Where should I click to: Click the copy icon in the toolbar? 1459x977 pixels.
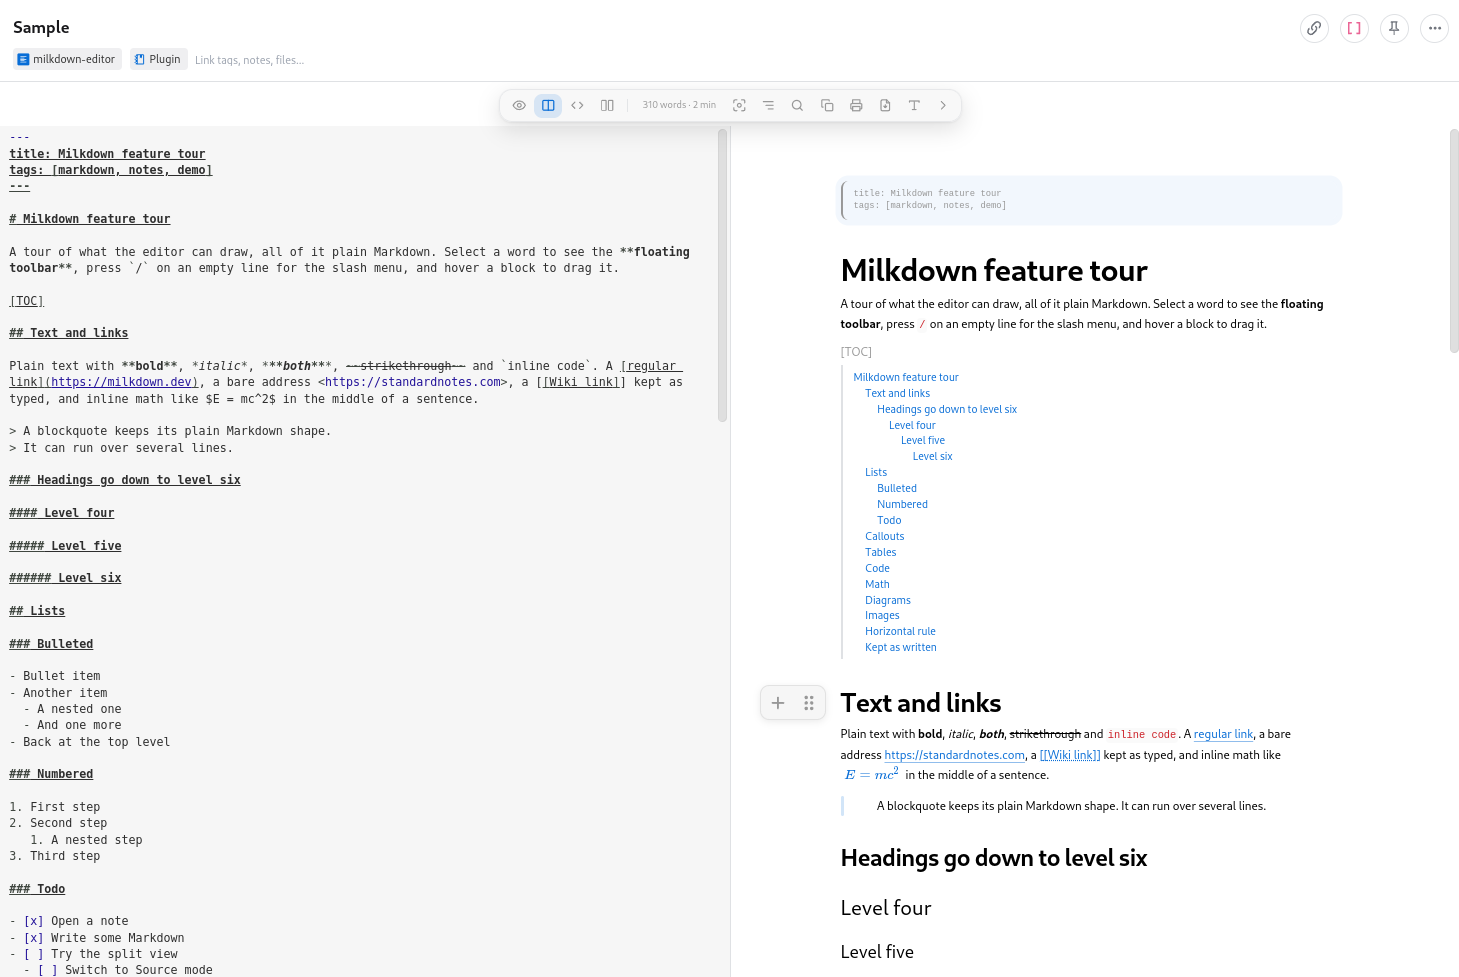(827, 105)
